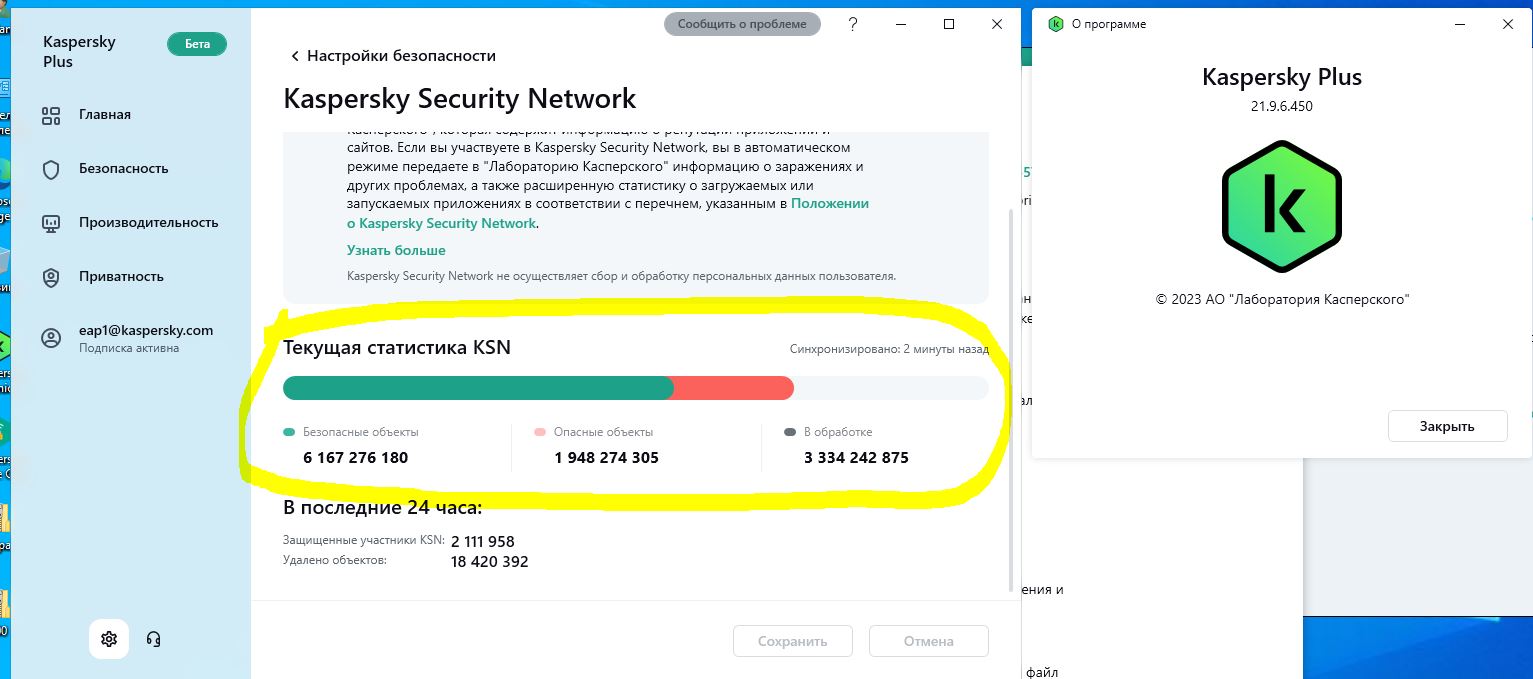The image size is (1533, 679).
Task: Click the Бета badge next to Kaspersky Plus
Action: pos(197,44)
